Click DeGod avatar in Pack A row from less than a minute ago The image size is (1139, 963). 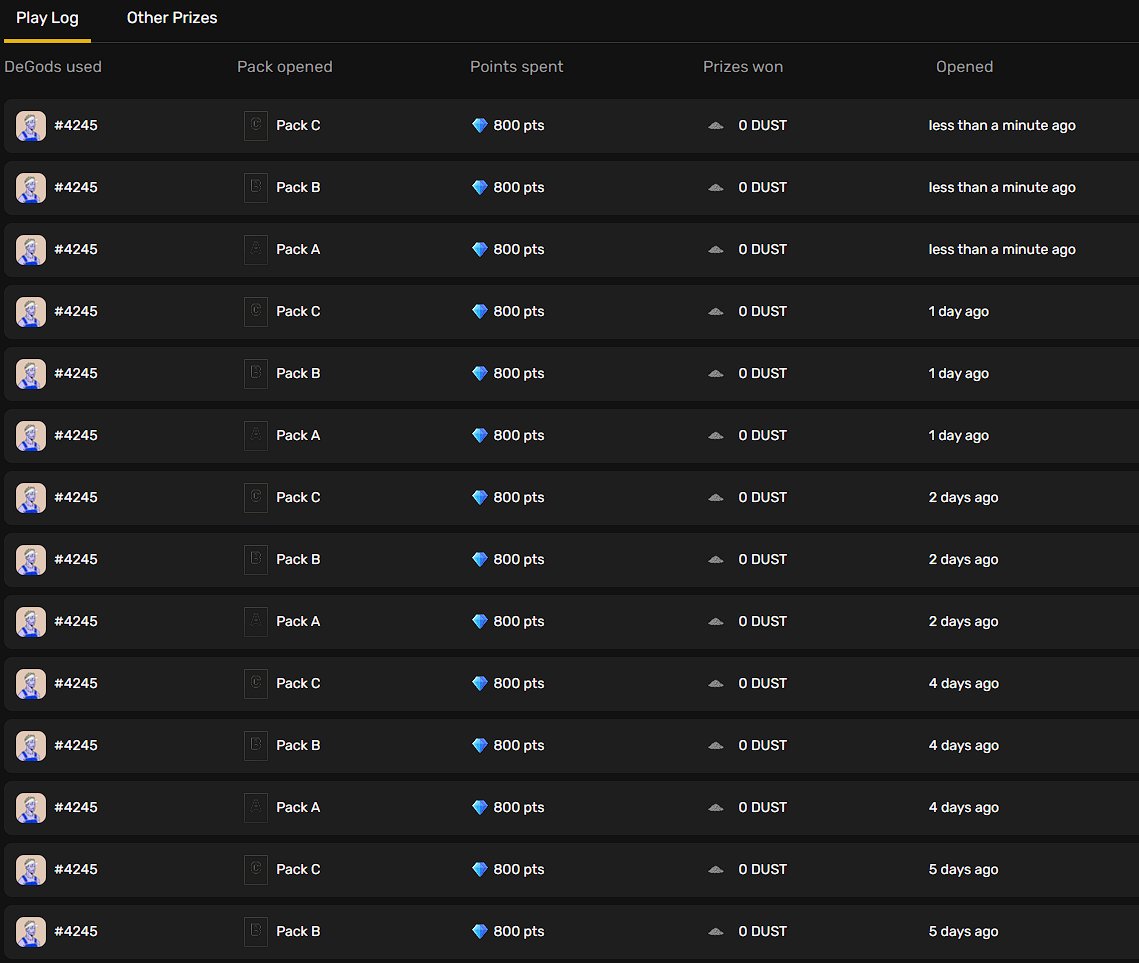[x=31, y=249]
